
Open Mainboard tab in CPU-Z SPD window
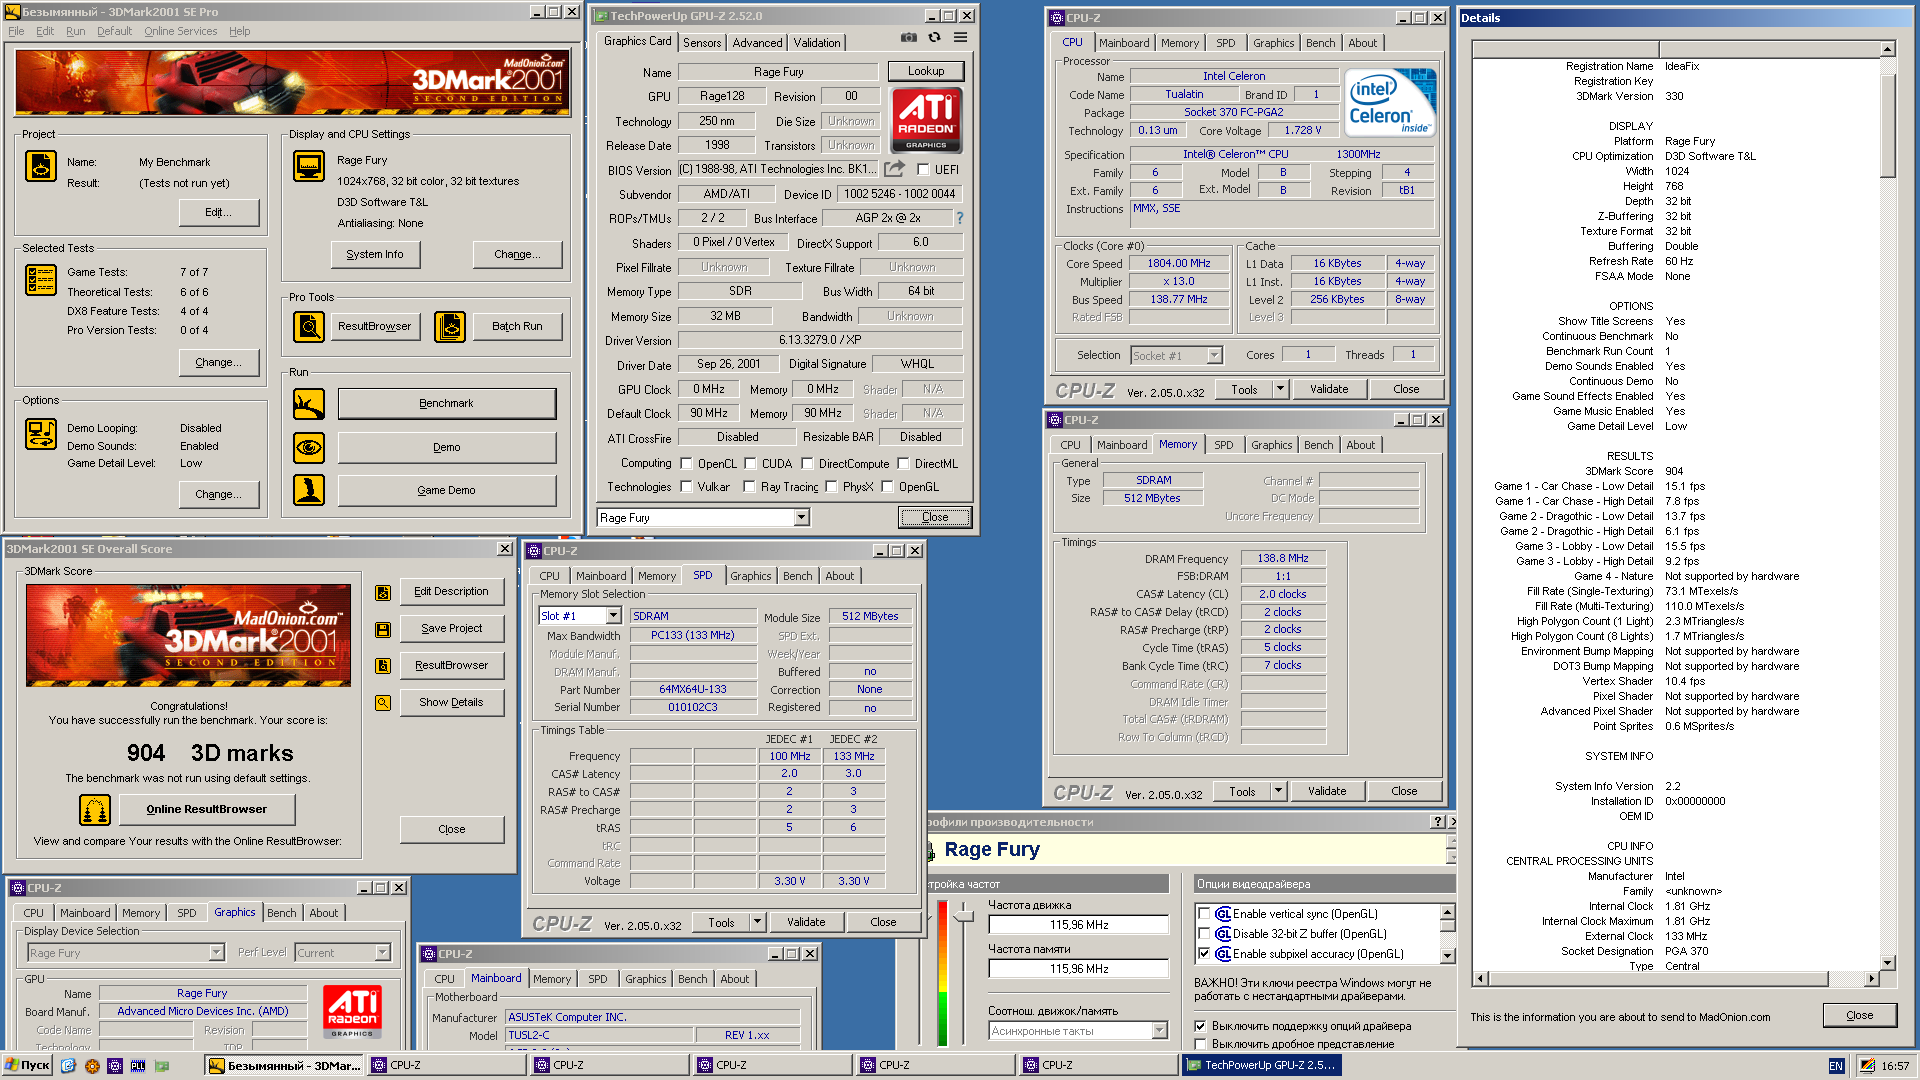click(601, 576)
